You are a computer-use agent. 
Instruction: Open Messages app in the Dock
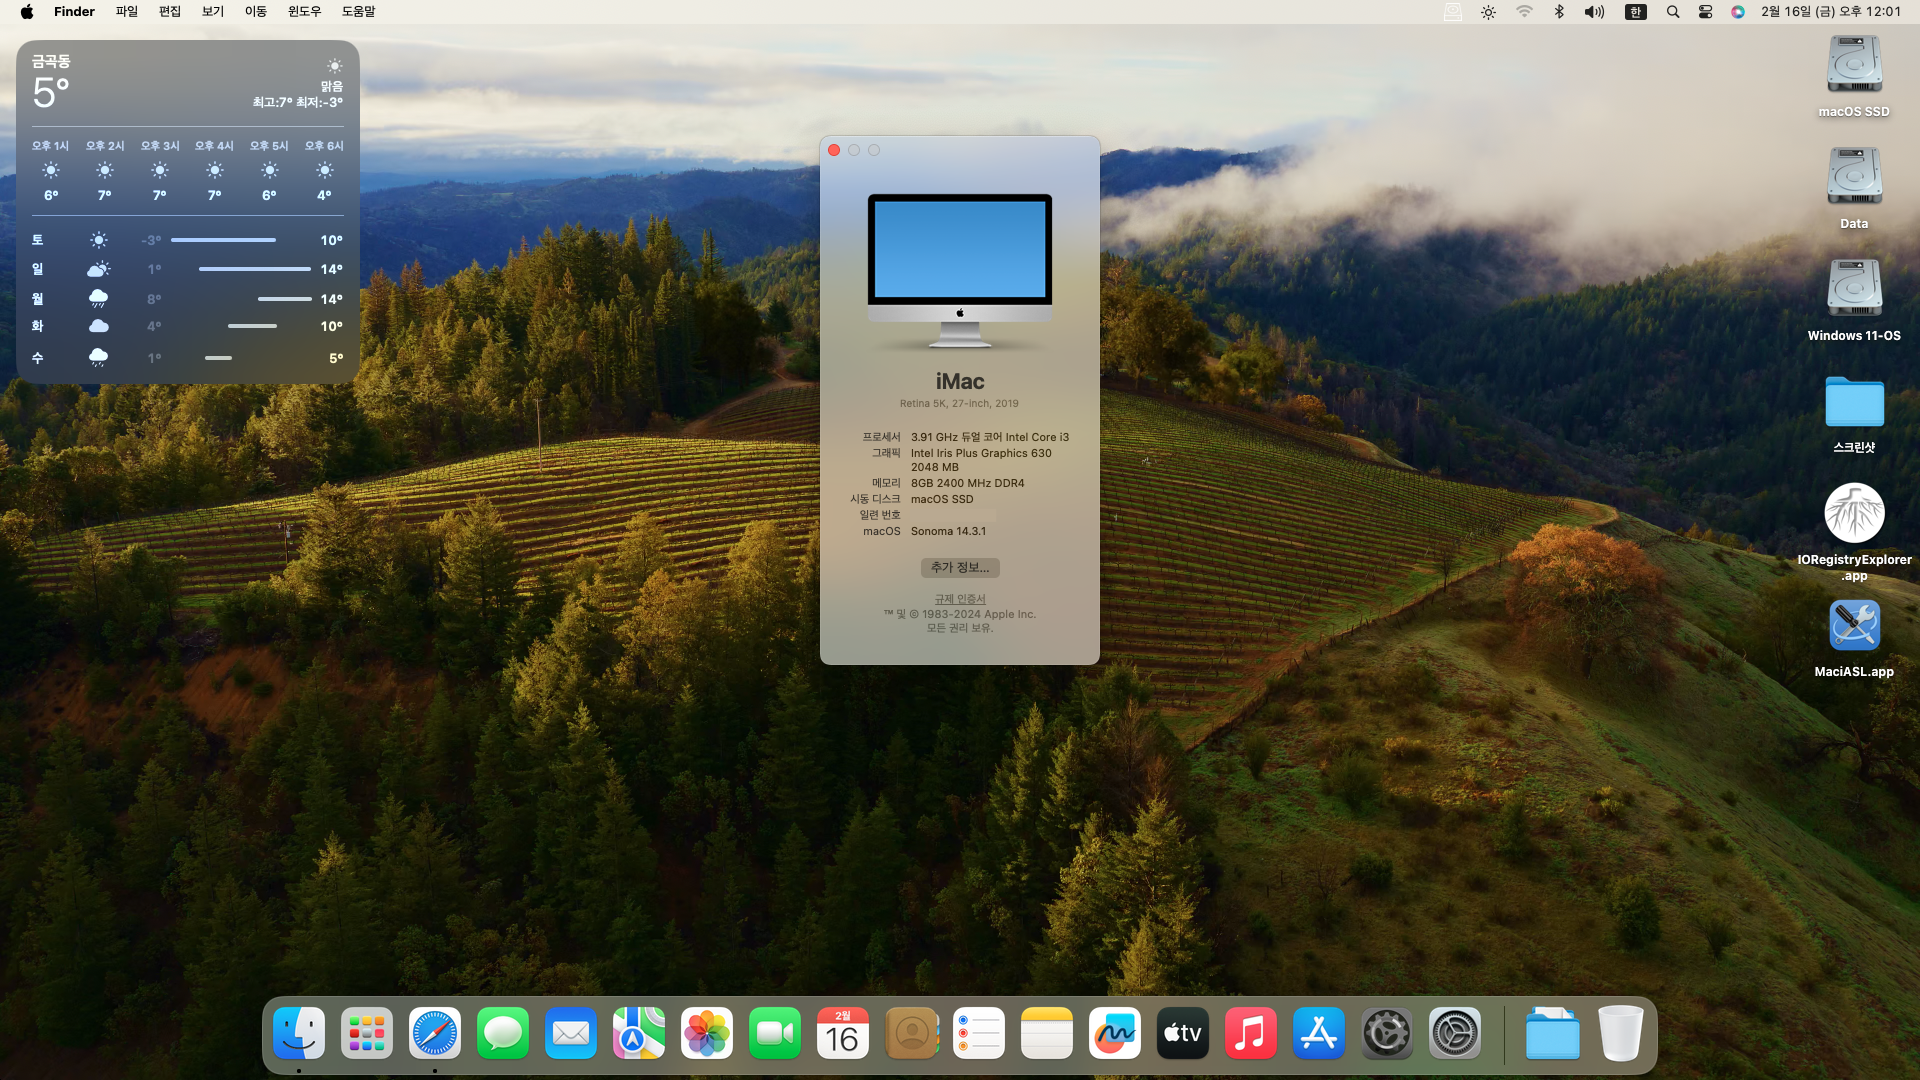coord(503,1033)
